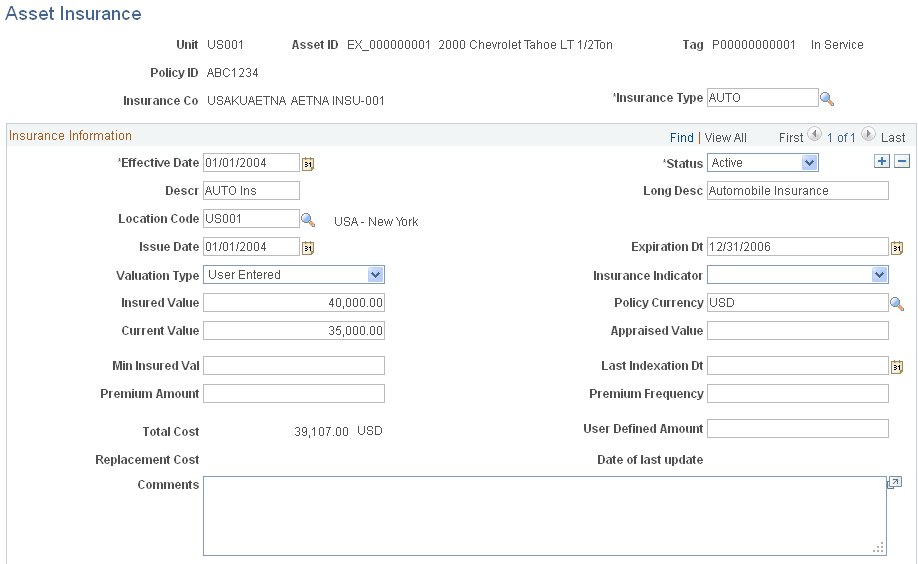Click the Unit value US001
The width and height of the screenshot is (918, 564).
[x=225, y=45]
